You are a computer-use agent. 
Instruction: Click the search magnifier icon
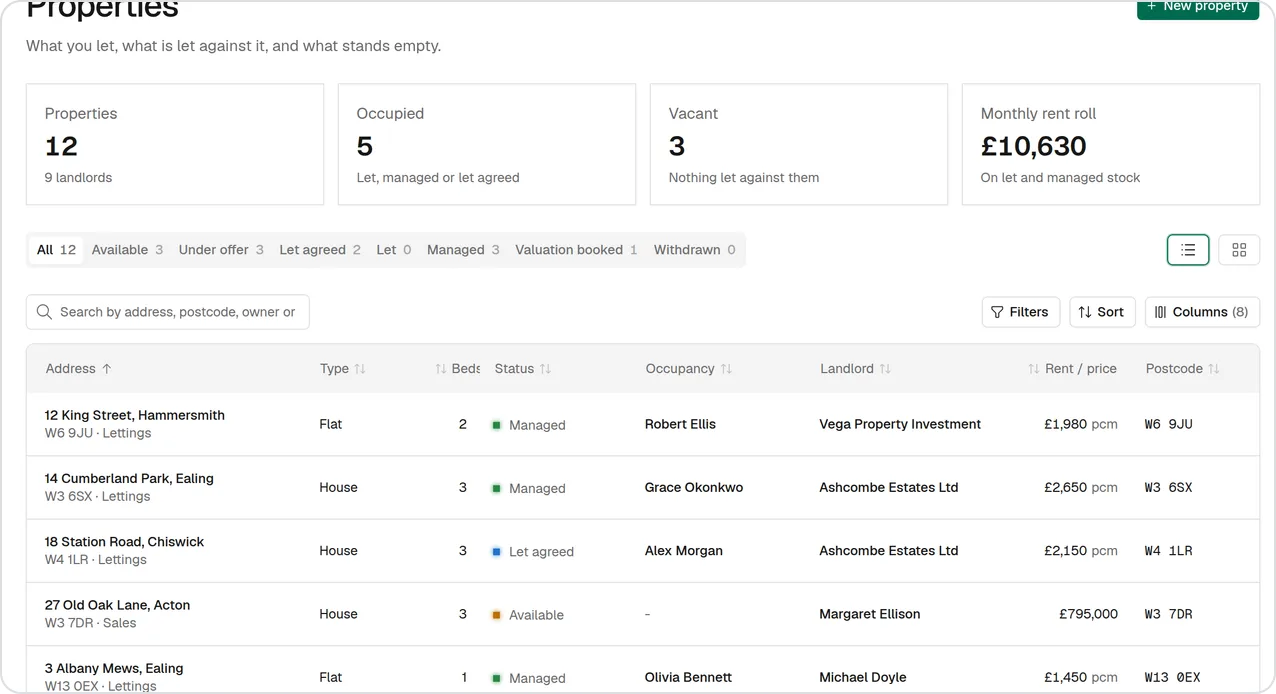[x=44, y=312]
